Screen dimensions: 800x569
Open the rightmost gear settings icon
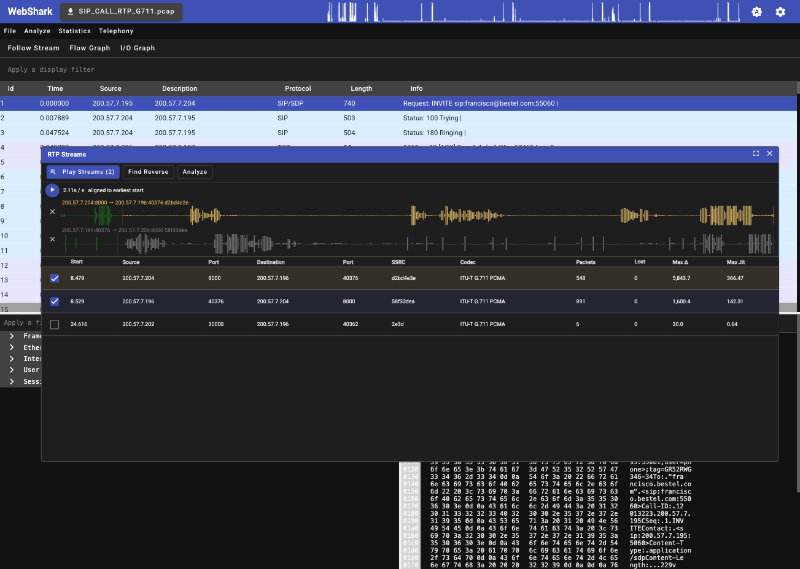click(x=780, y=12)
